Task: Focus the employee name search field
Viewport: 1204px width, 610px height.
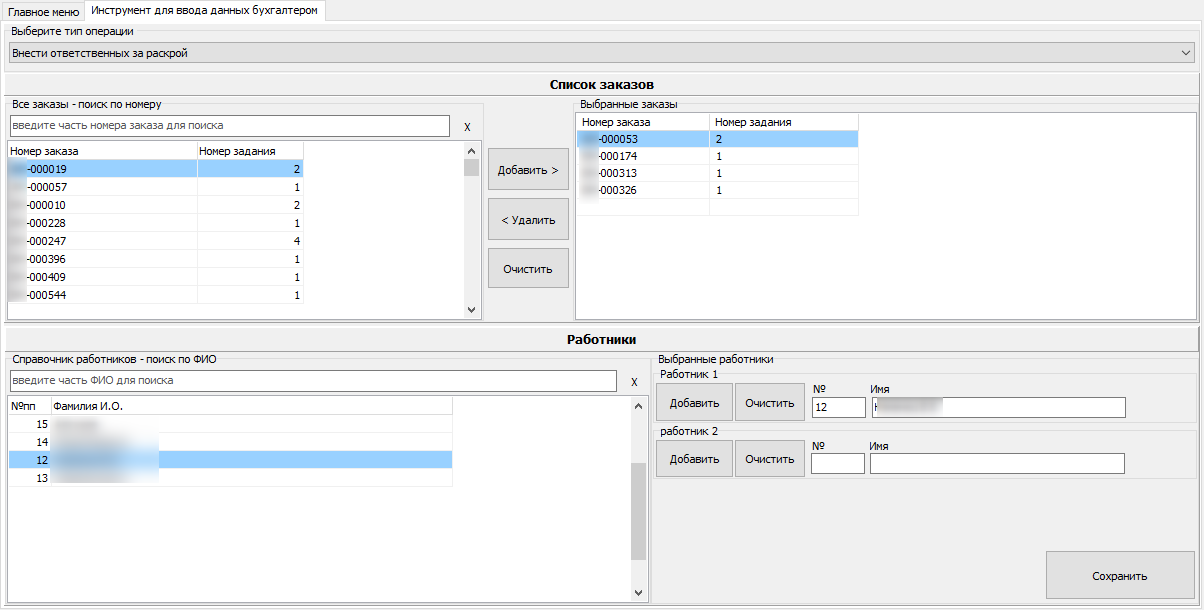Action: tap(312, 381)
